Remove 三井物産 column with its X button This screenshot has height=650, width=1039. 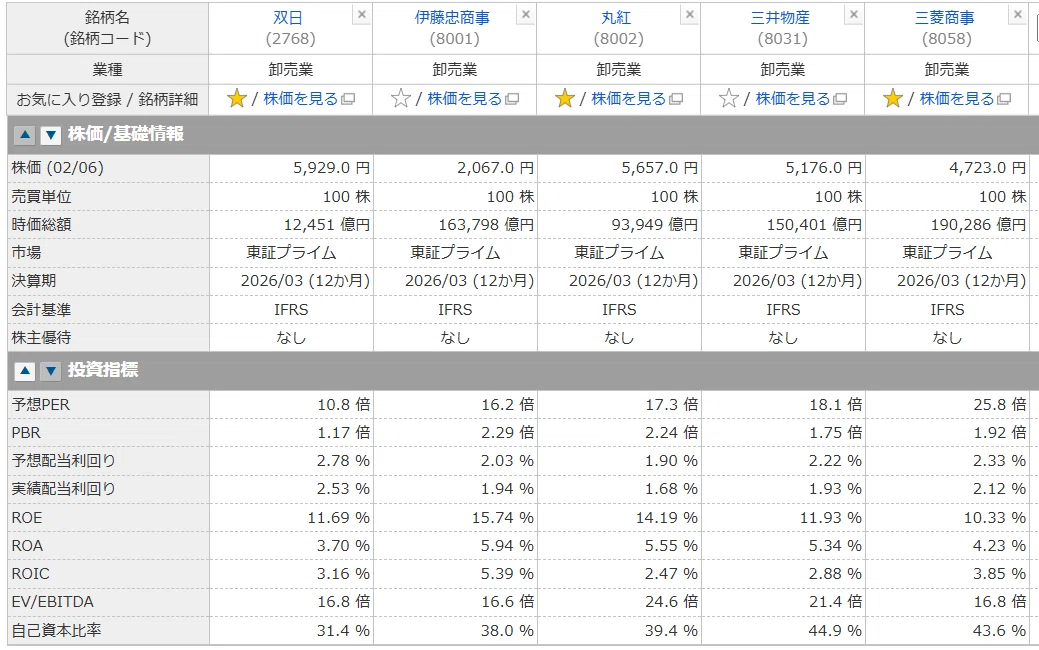(x=853, y=15)
